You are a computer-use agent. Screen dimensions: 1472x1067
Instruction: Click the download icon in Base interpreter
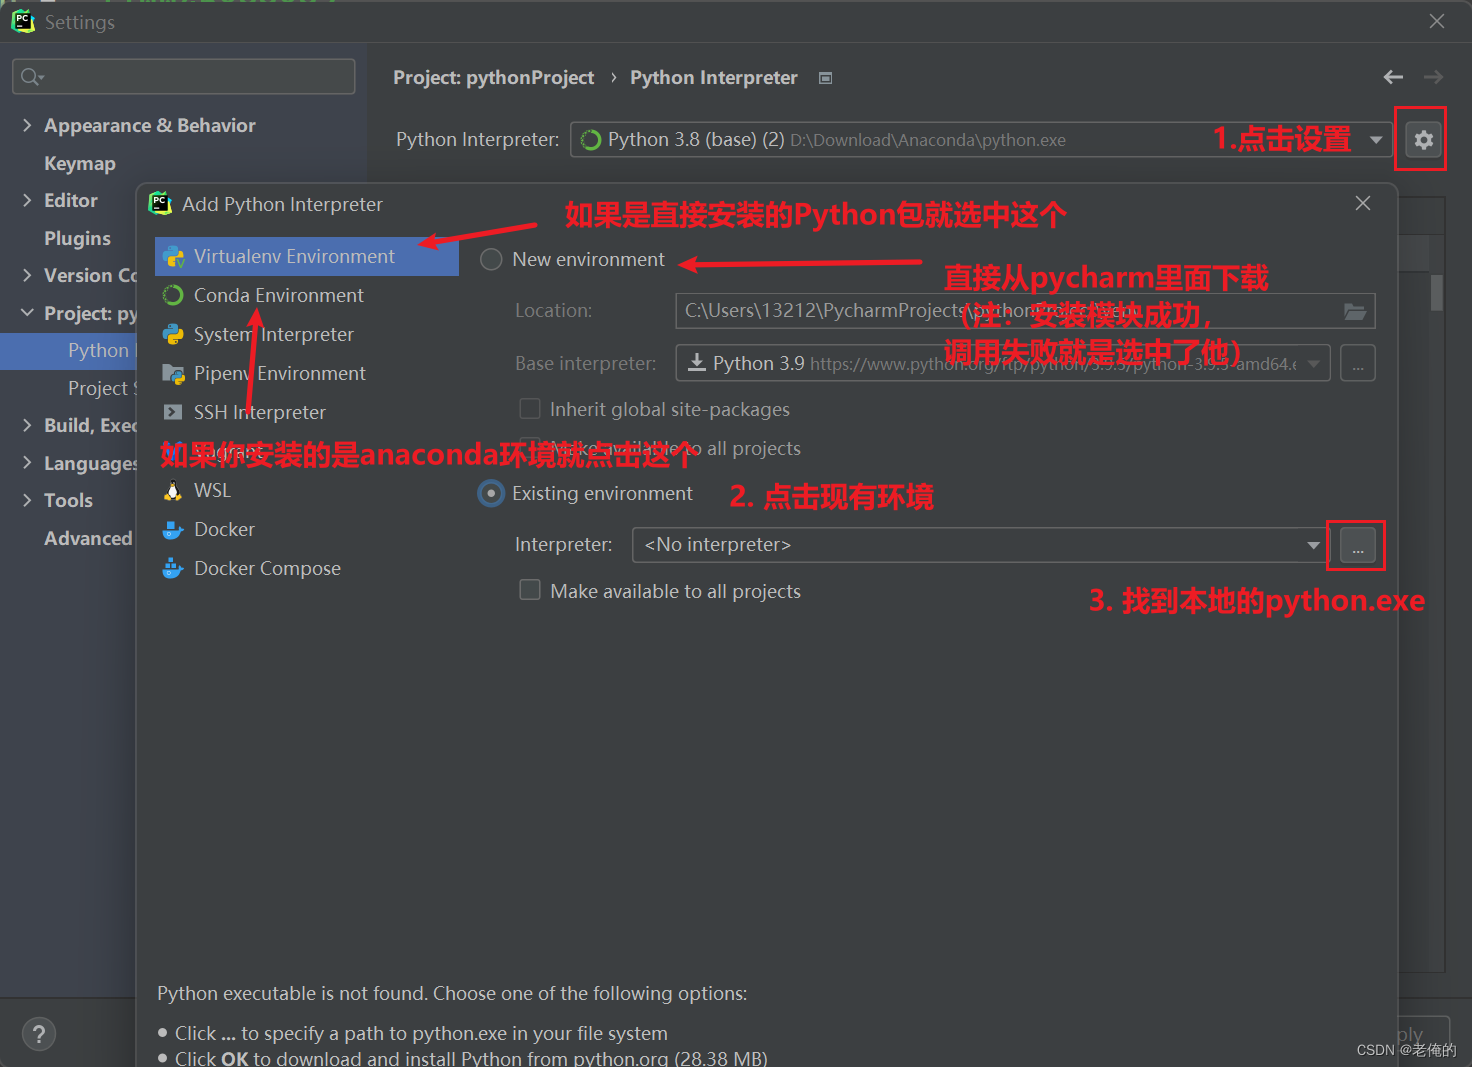click(697, 362)
